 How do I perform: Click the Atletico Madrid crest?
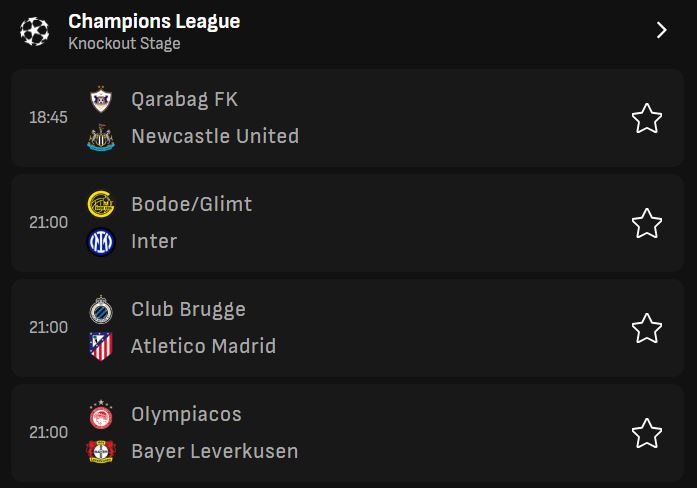pos(101,346)
